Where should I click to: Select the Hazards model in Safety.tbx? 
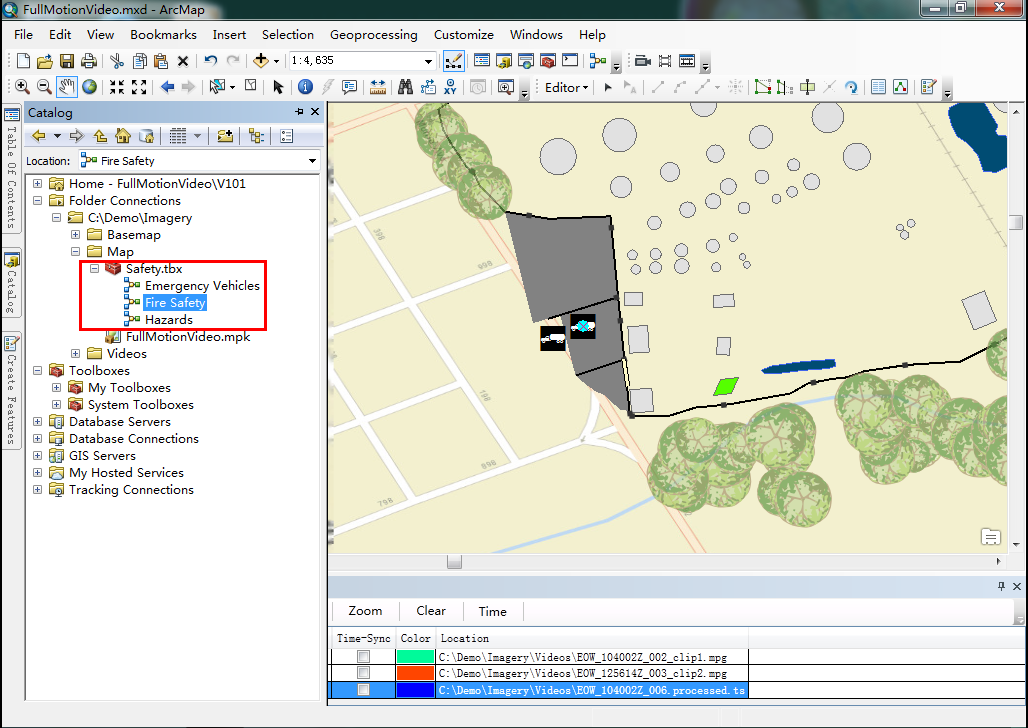coord(168,320)
